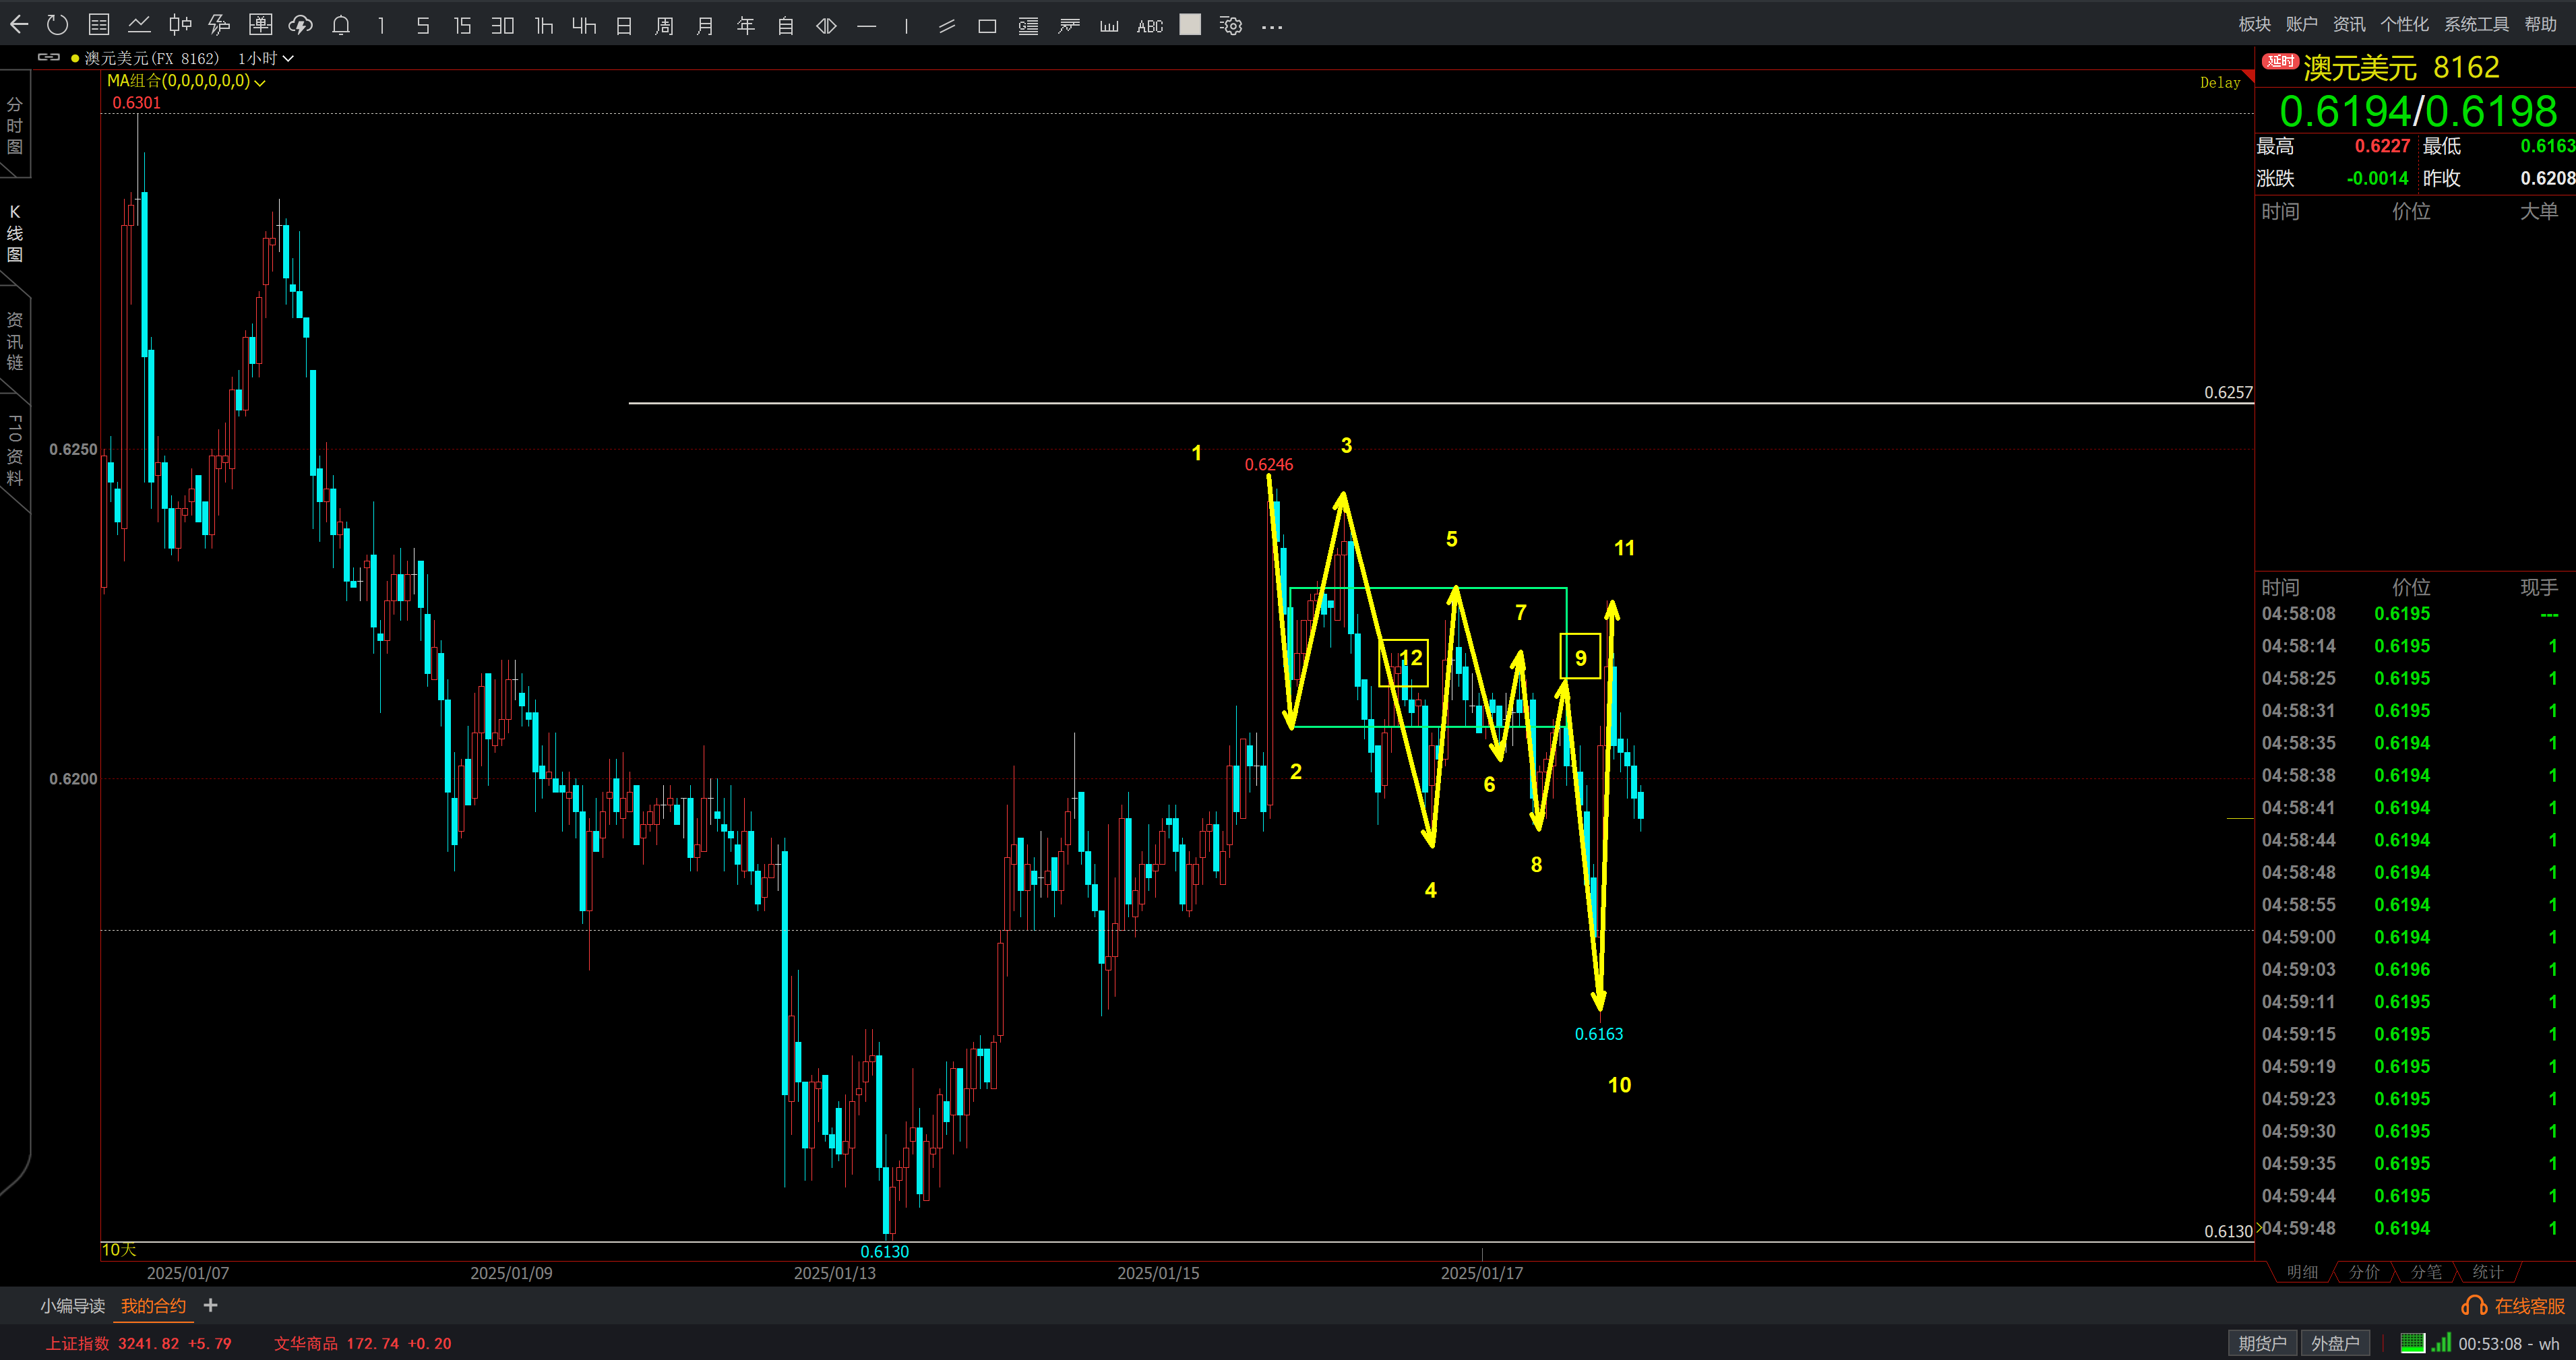Click the line chart icon in toolbar
2576x1360 pixels.
139,25
